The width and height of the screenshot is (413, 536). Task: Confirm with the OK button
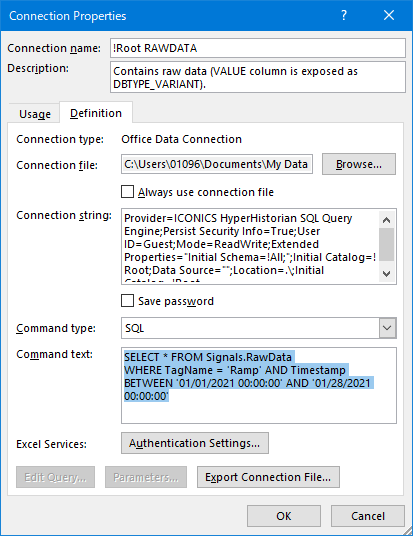(x=284, y=516)
